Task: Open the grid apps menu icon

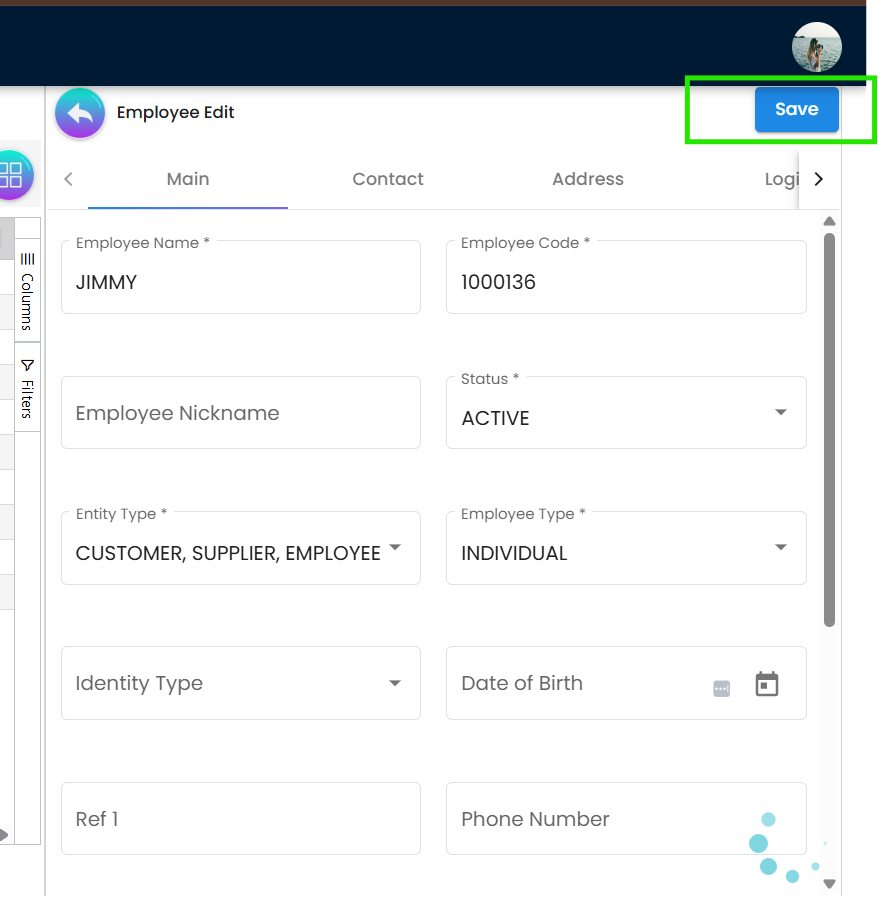Action: (12, 175)
